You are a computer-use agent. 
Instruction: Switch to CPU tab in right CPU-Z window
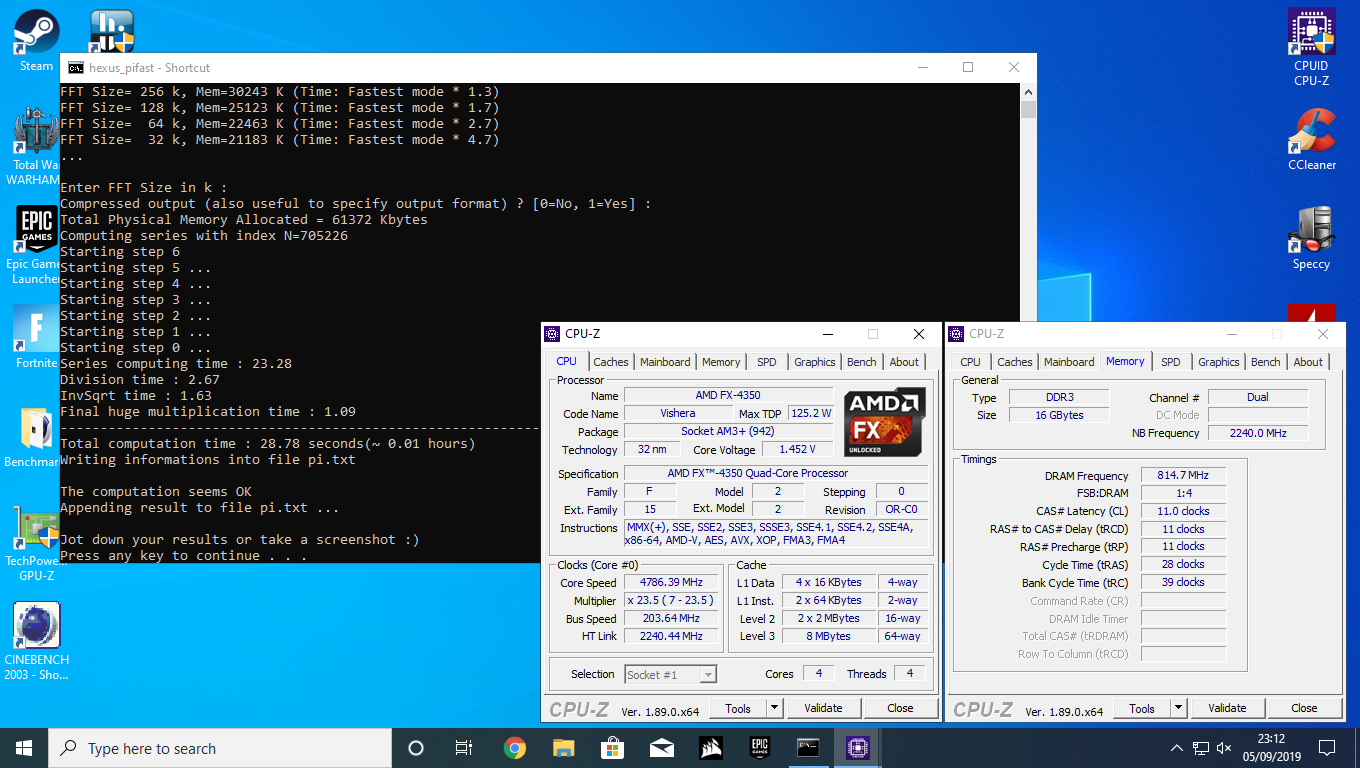pos(970,362)
